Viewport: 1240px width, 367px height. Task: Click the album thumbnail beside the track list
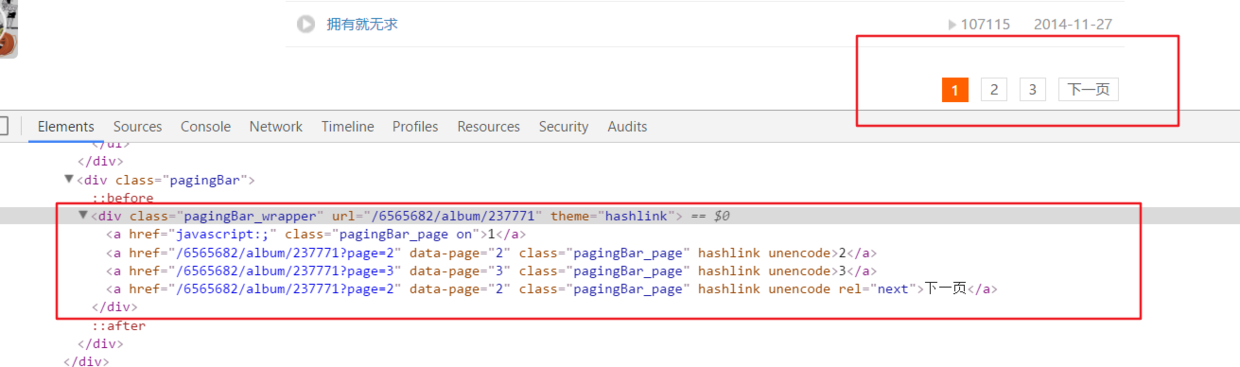tap(8, 30)
